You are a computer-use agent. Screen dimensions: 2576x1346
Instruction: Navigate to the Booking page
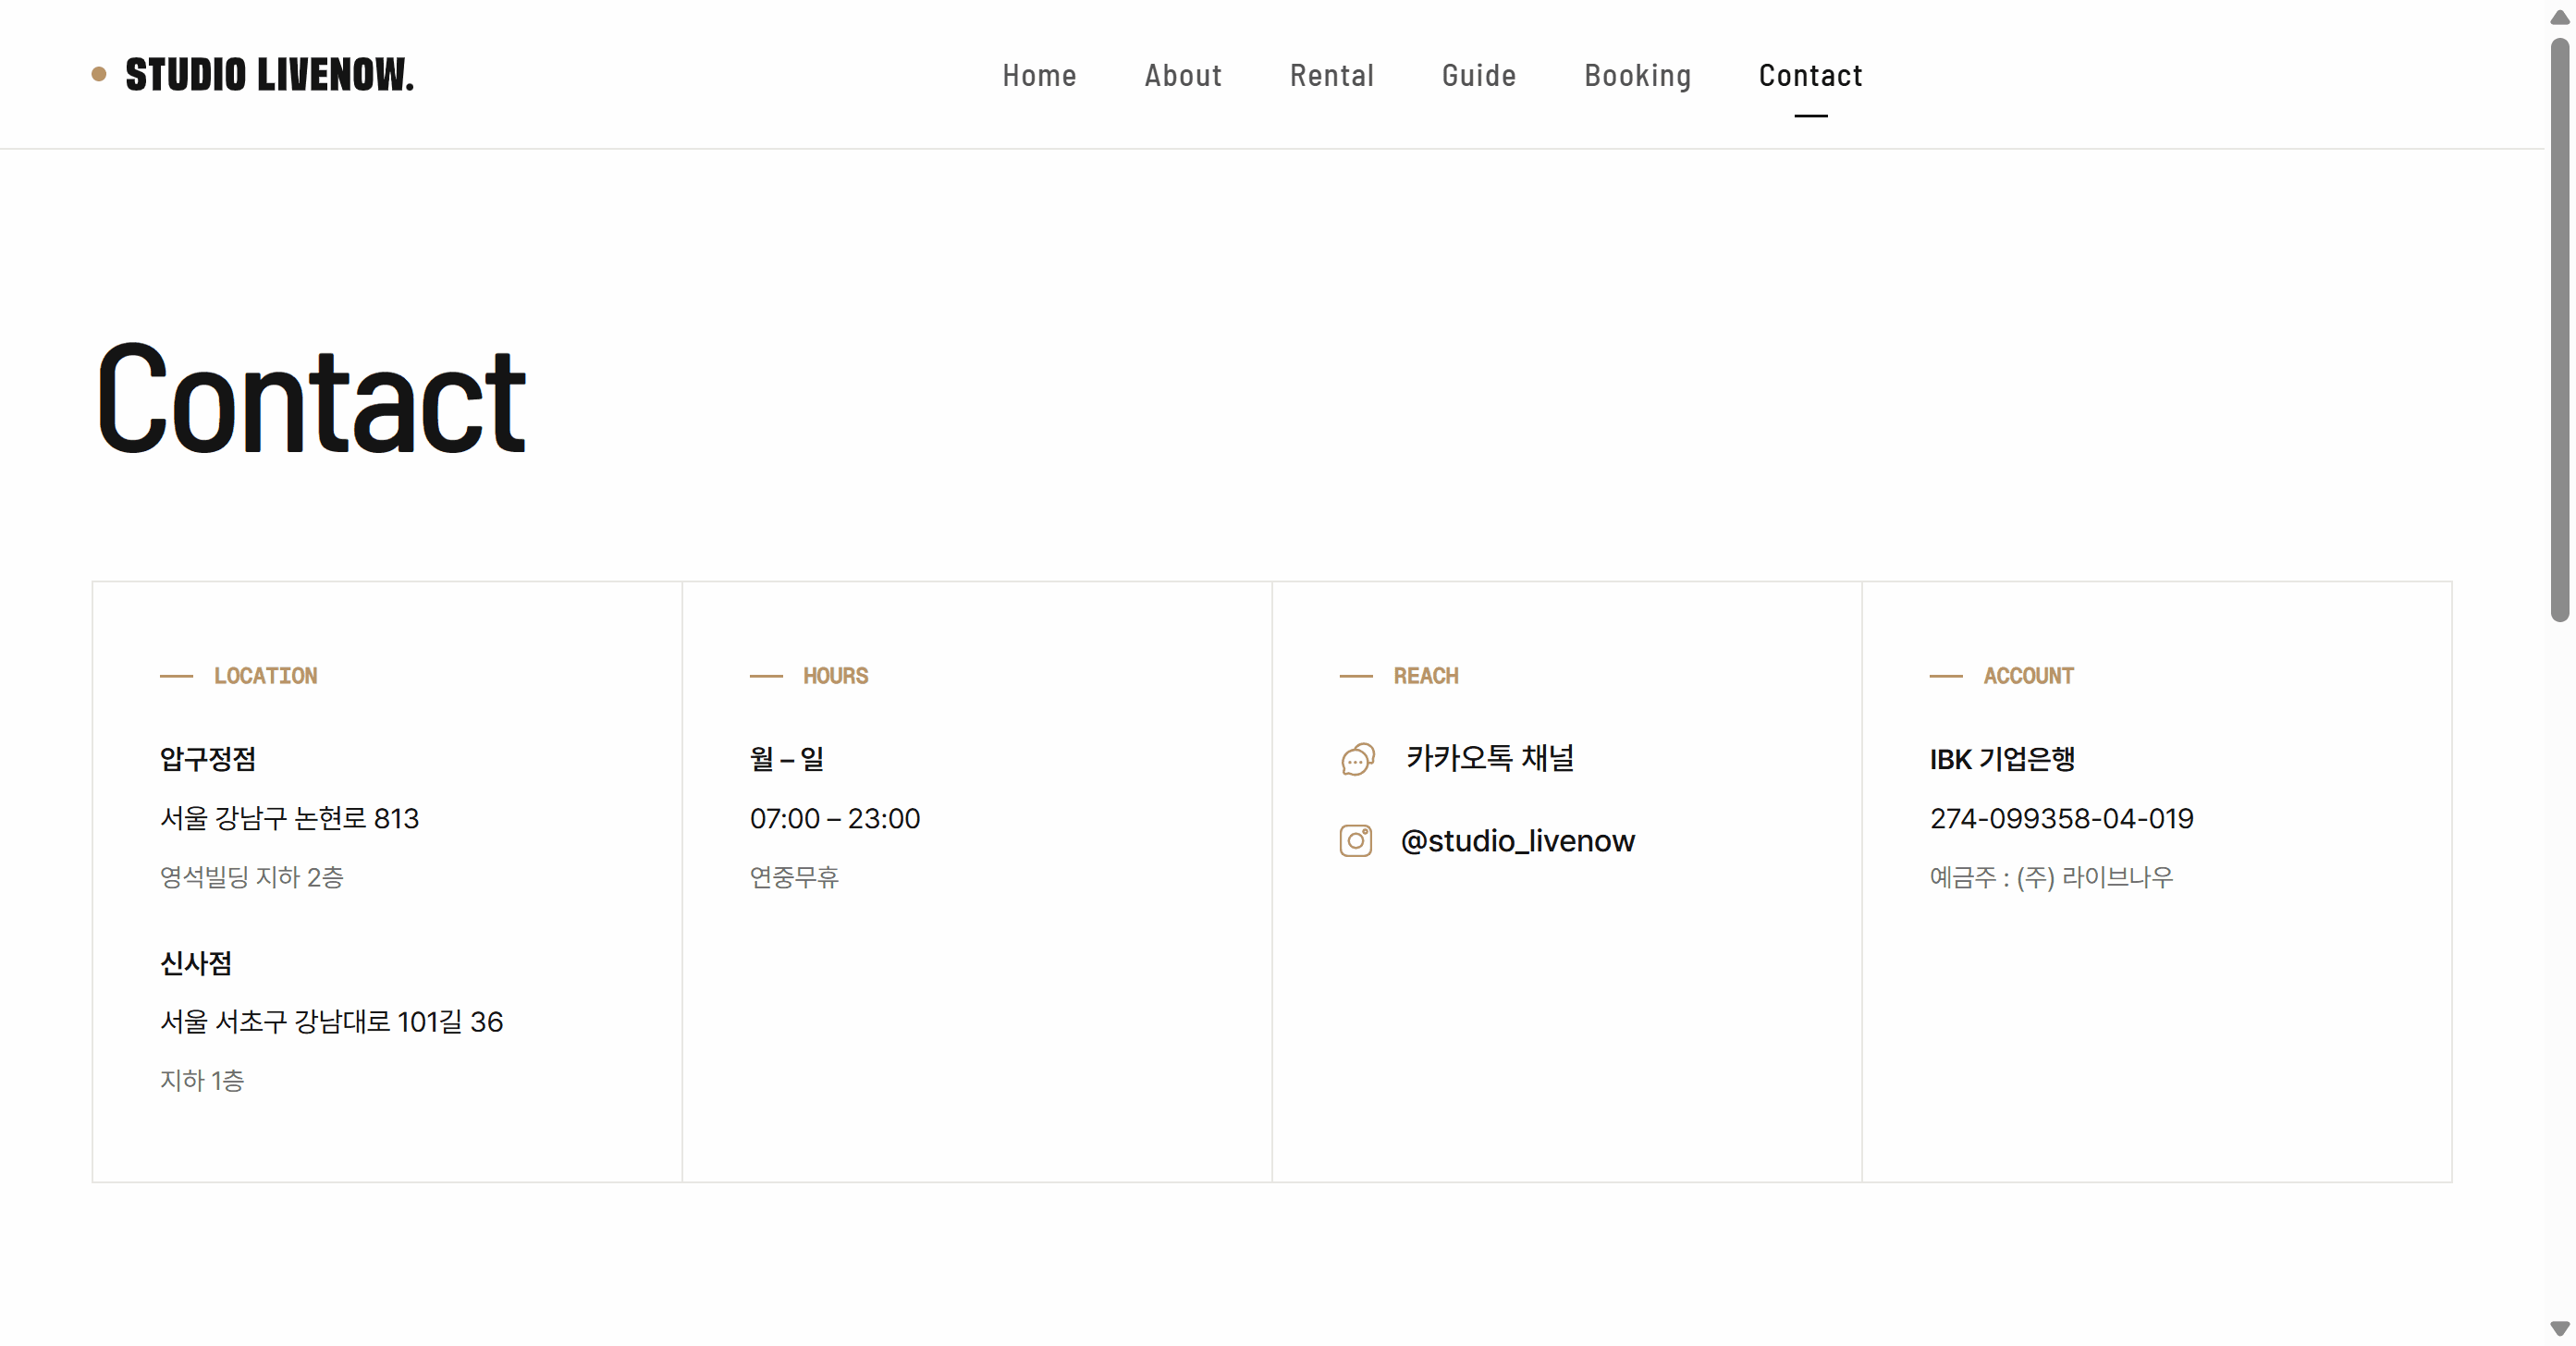1637,75
